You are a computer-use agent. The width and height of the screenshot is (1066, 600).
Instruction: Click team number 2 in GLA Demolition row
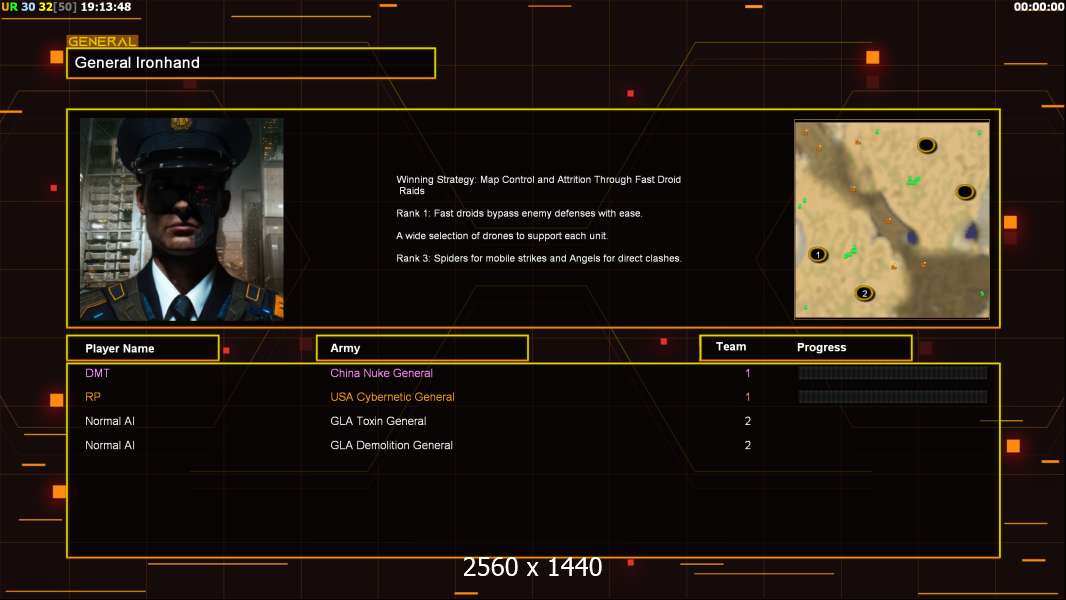point(748,445)
